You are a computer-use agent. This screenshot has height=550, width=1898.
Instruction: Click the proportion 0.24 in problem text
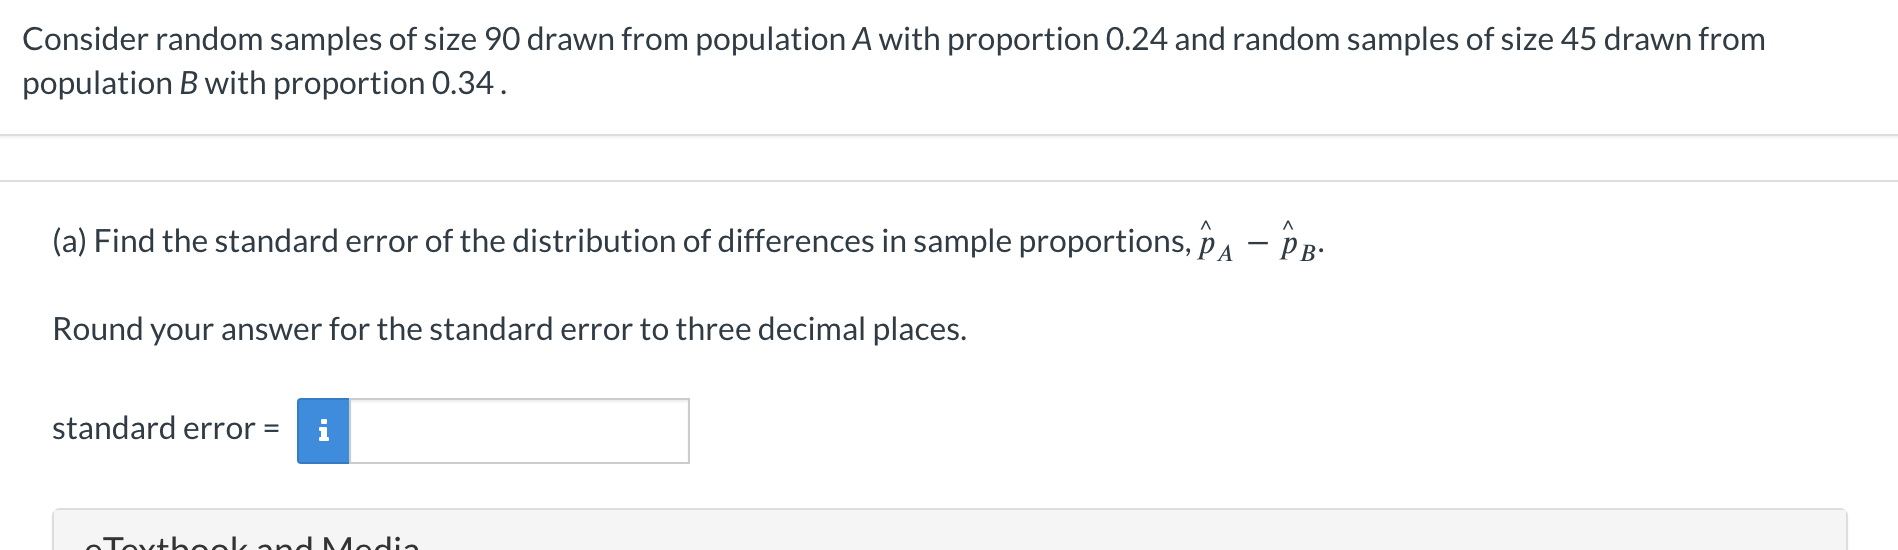click(1136, 39)
